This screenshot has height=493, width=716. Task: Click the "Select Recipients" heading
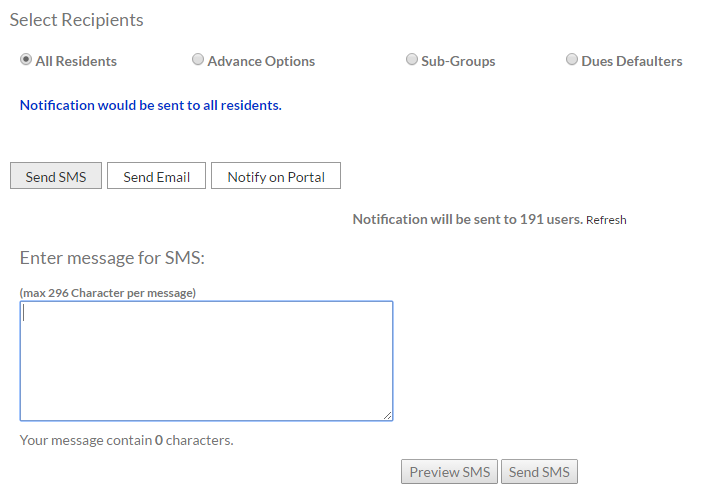click(76, 20)
